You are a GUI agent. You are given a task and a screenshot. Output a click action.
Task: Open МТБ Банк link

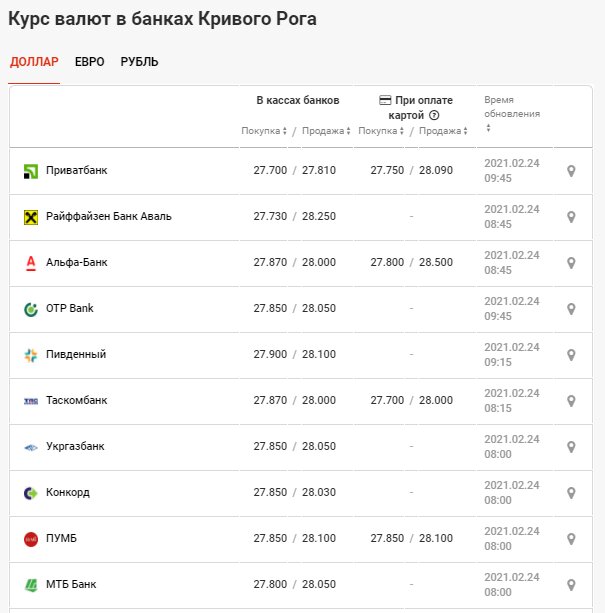coord(71,584)
